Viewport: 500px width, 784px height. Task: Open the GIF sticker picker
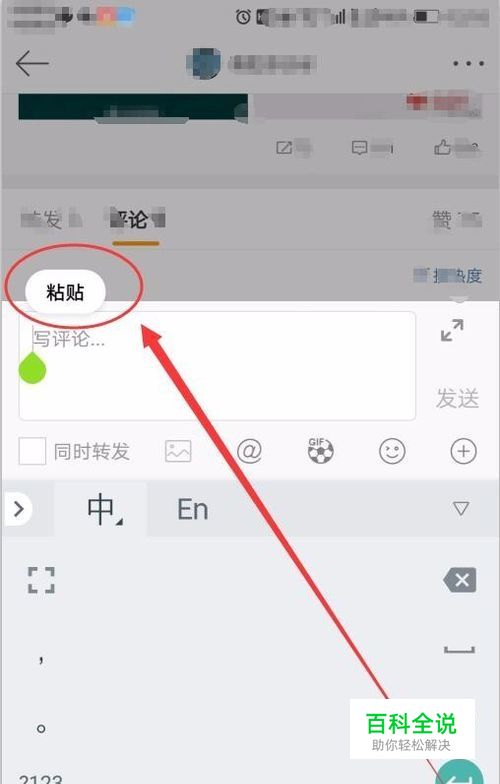pyautogui.click(x=320, y=450)
